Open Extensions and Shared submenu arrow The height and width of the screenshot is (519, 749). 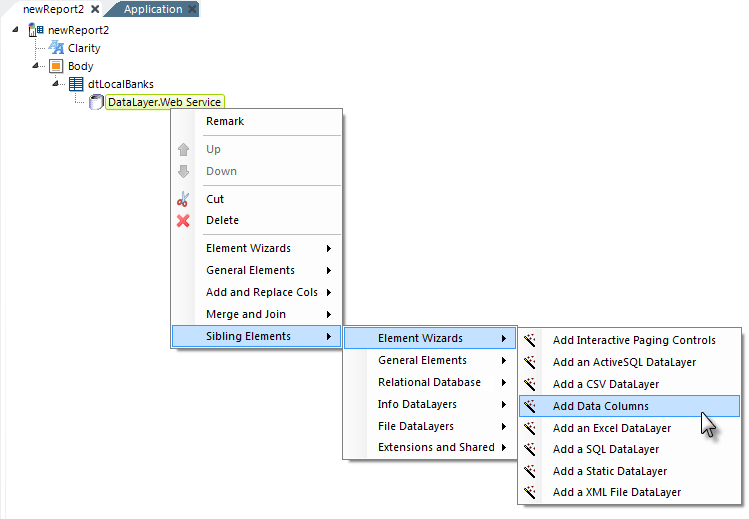pyautogui.click(x=503, y=447)
